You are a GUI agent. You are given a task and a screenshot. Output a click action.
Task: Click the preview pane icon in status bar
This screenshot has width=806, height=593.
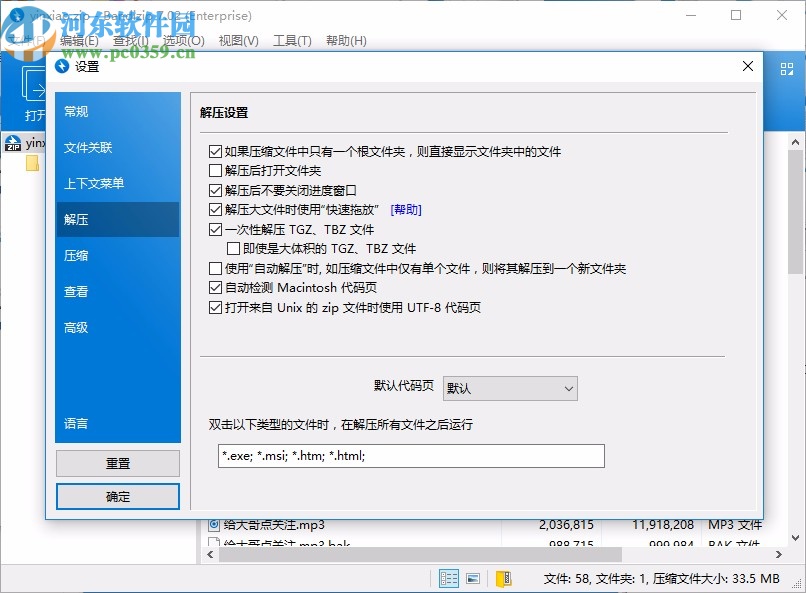click(x=473, y=578)
